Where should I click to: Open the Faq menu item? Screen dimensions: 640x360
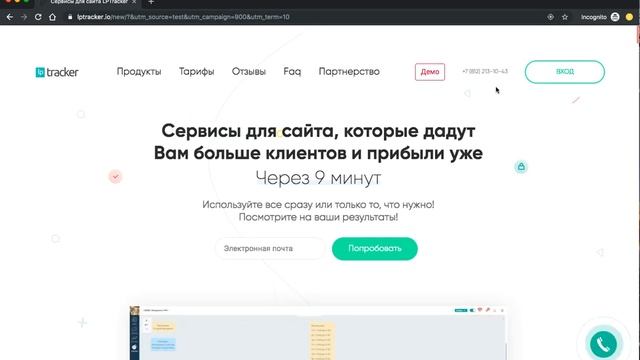coord(292,71)
